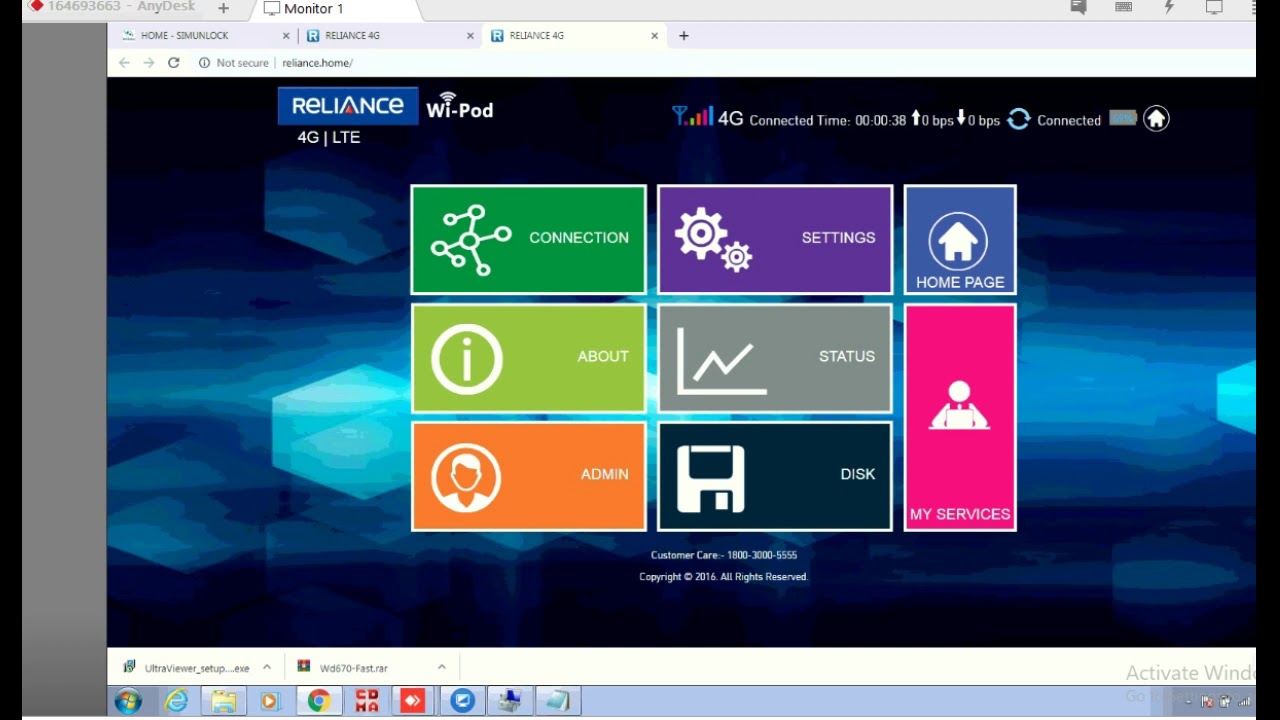Expand options for Wd670-Fast.rar download
1280x720 pixels.
441,666
